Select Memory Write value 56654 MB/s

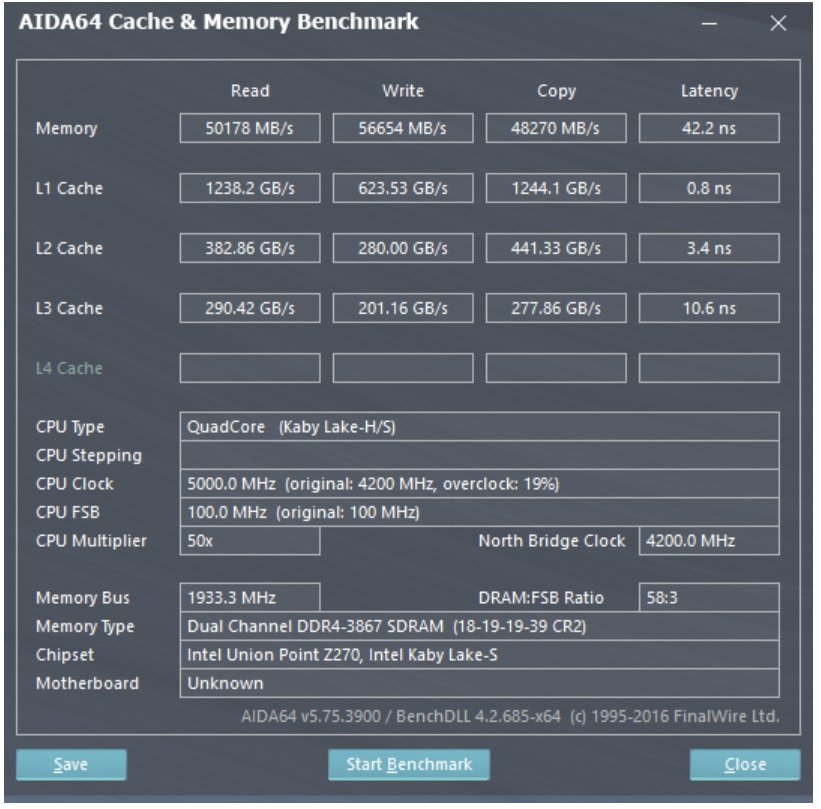tap(403, 128)
